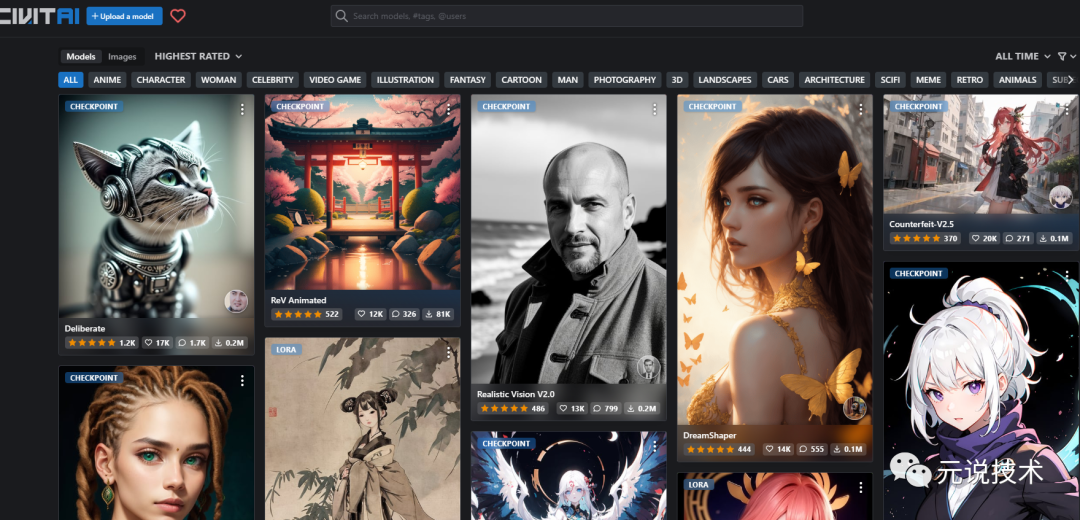The image size is (1080, 520).
Task: Toggle the CHARACTER category filter
Action: pyautogui.click(x=160, y=80)
